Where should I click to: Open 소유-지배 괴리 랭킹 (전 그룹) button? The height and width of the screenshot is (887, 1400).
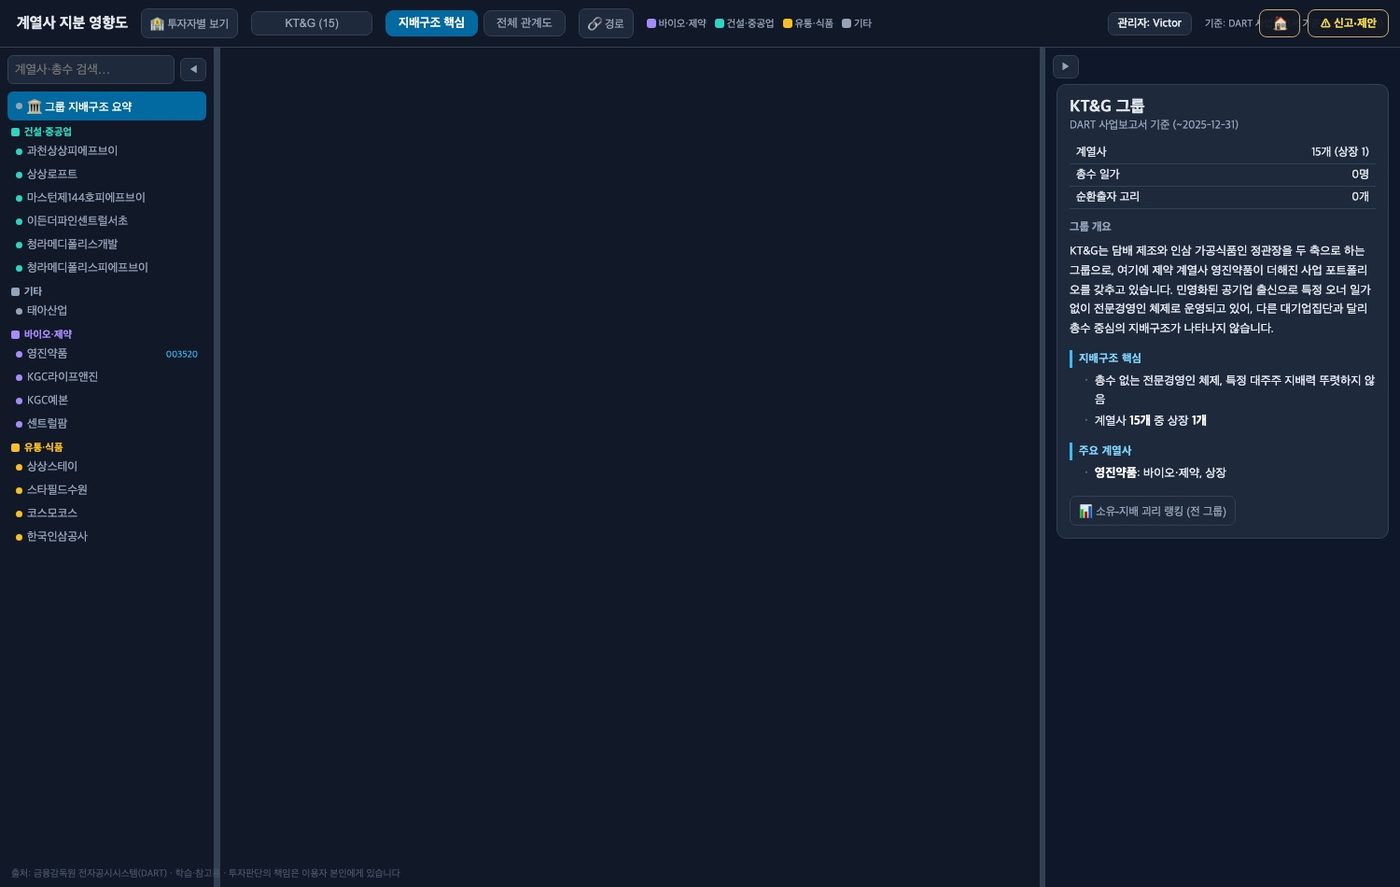1152,511
